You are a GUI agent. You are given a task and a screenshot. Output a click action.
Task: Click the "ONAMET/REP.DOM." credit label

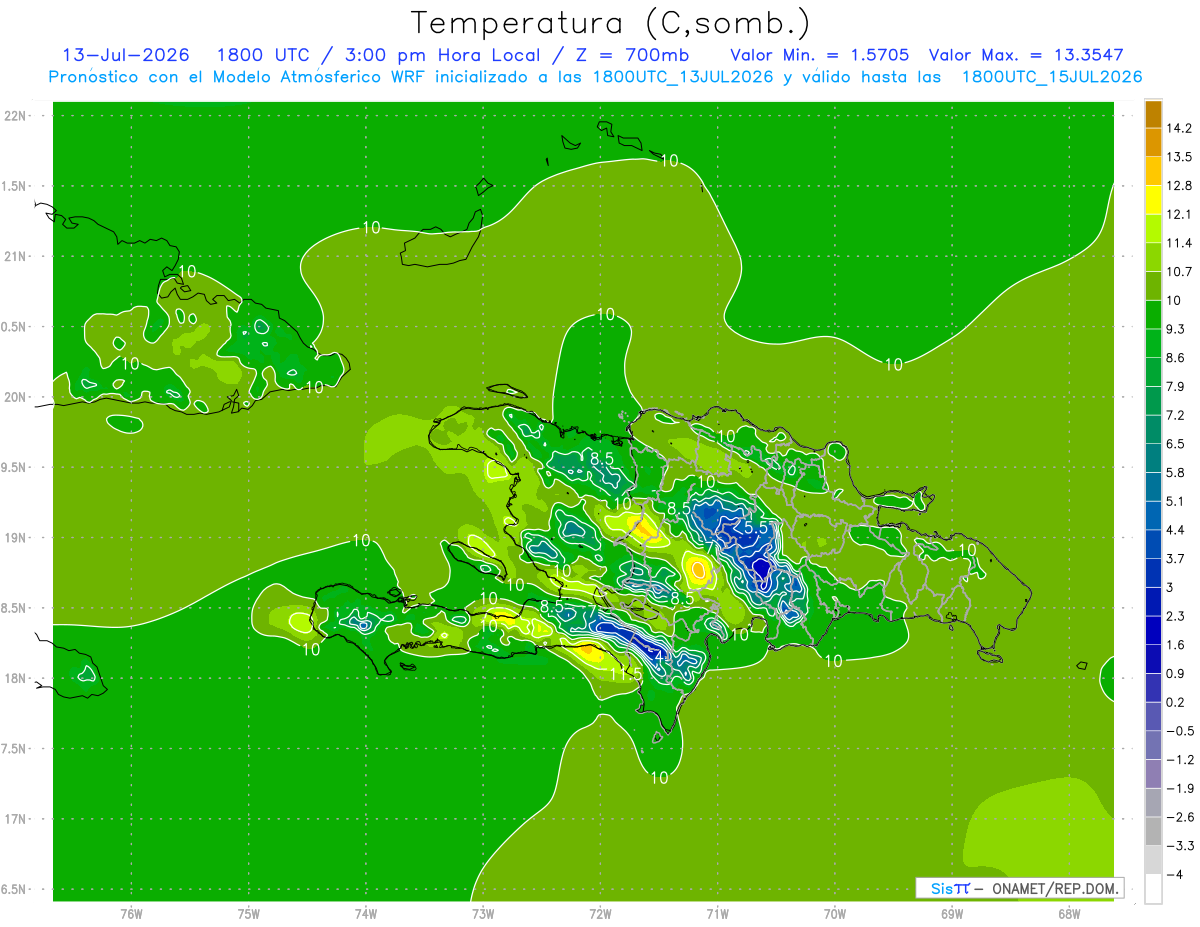1053,888
